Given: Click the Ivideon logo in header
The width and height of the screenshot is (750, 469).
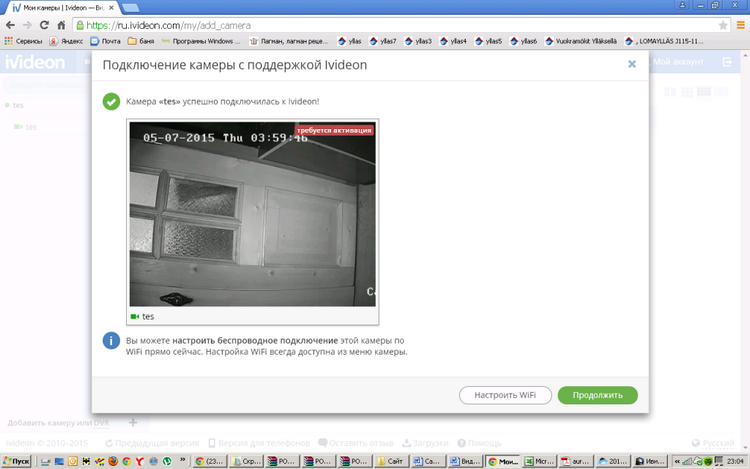Looking at the screenshot, I should tap(34, 62).
